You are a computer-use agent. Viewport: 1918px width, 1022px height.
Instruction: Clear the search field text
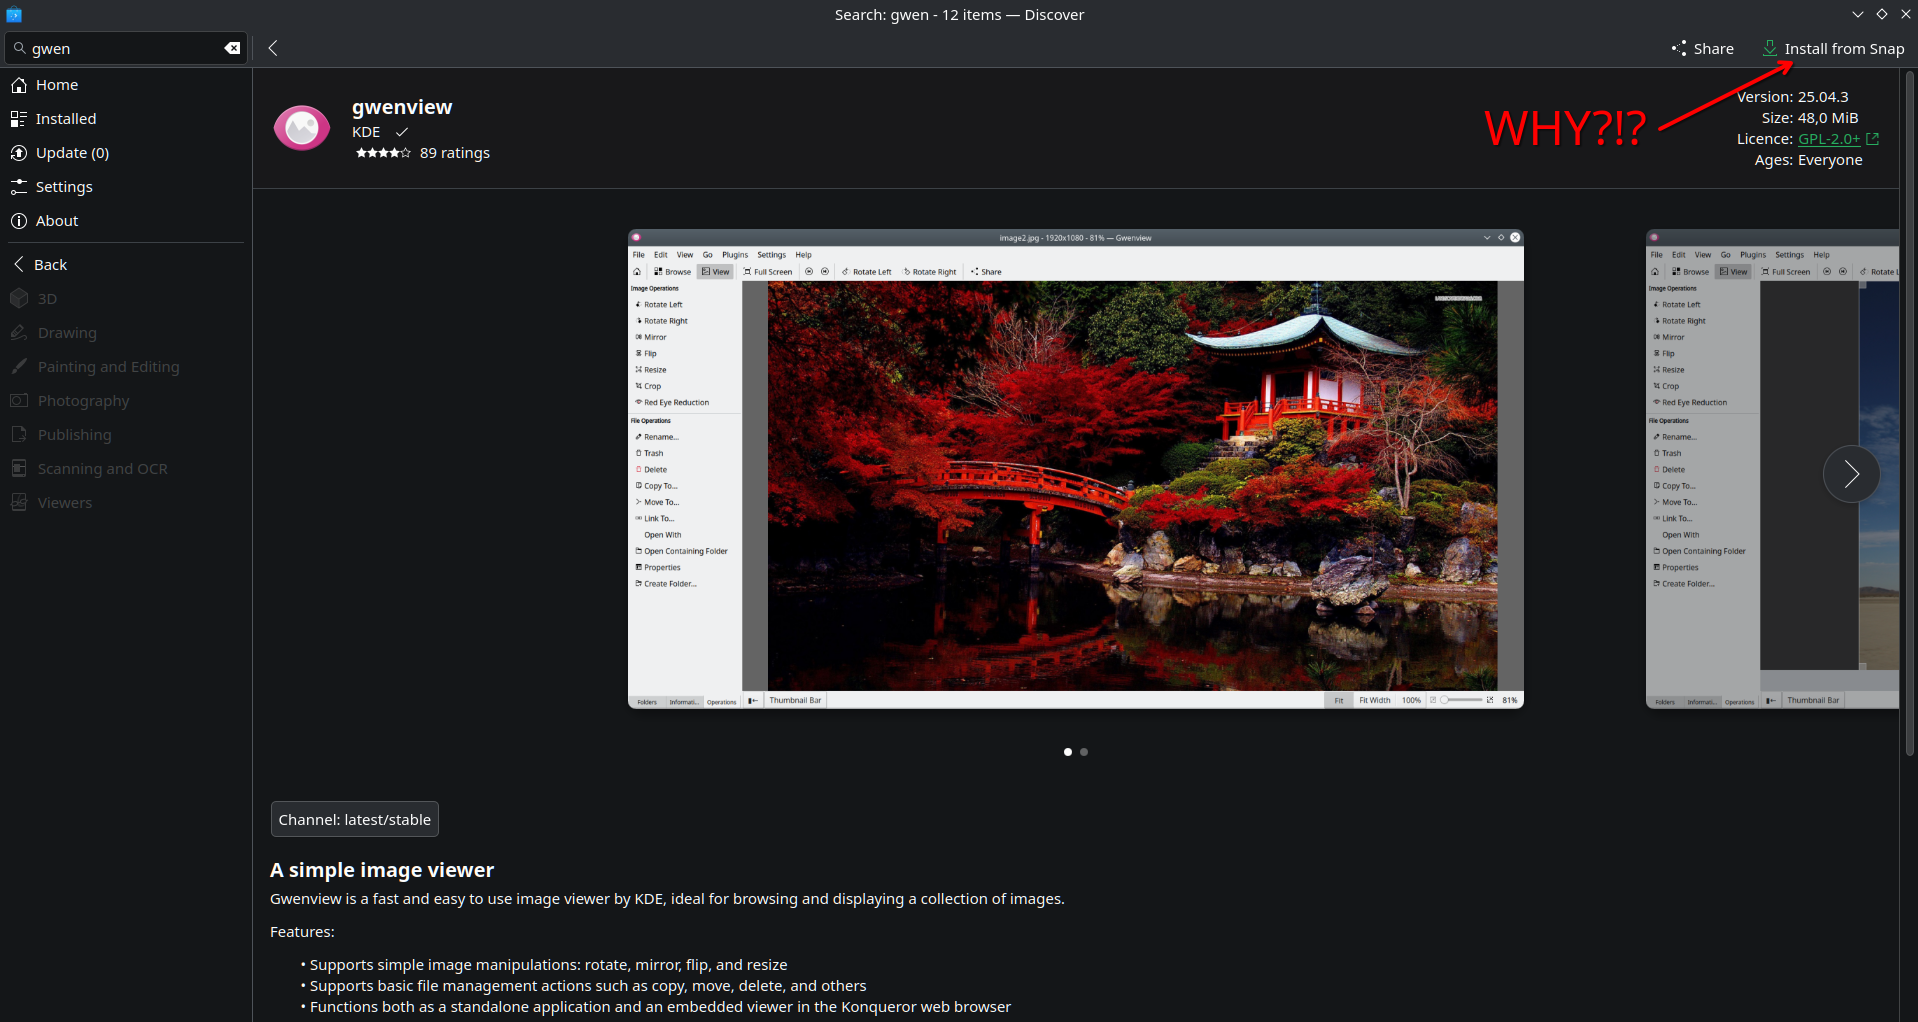pyautogui.click(x=232, y=48)
